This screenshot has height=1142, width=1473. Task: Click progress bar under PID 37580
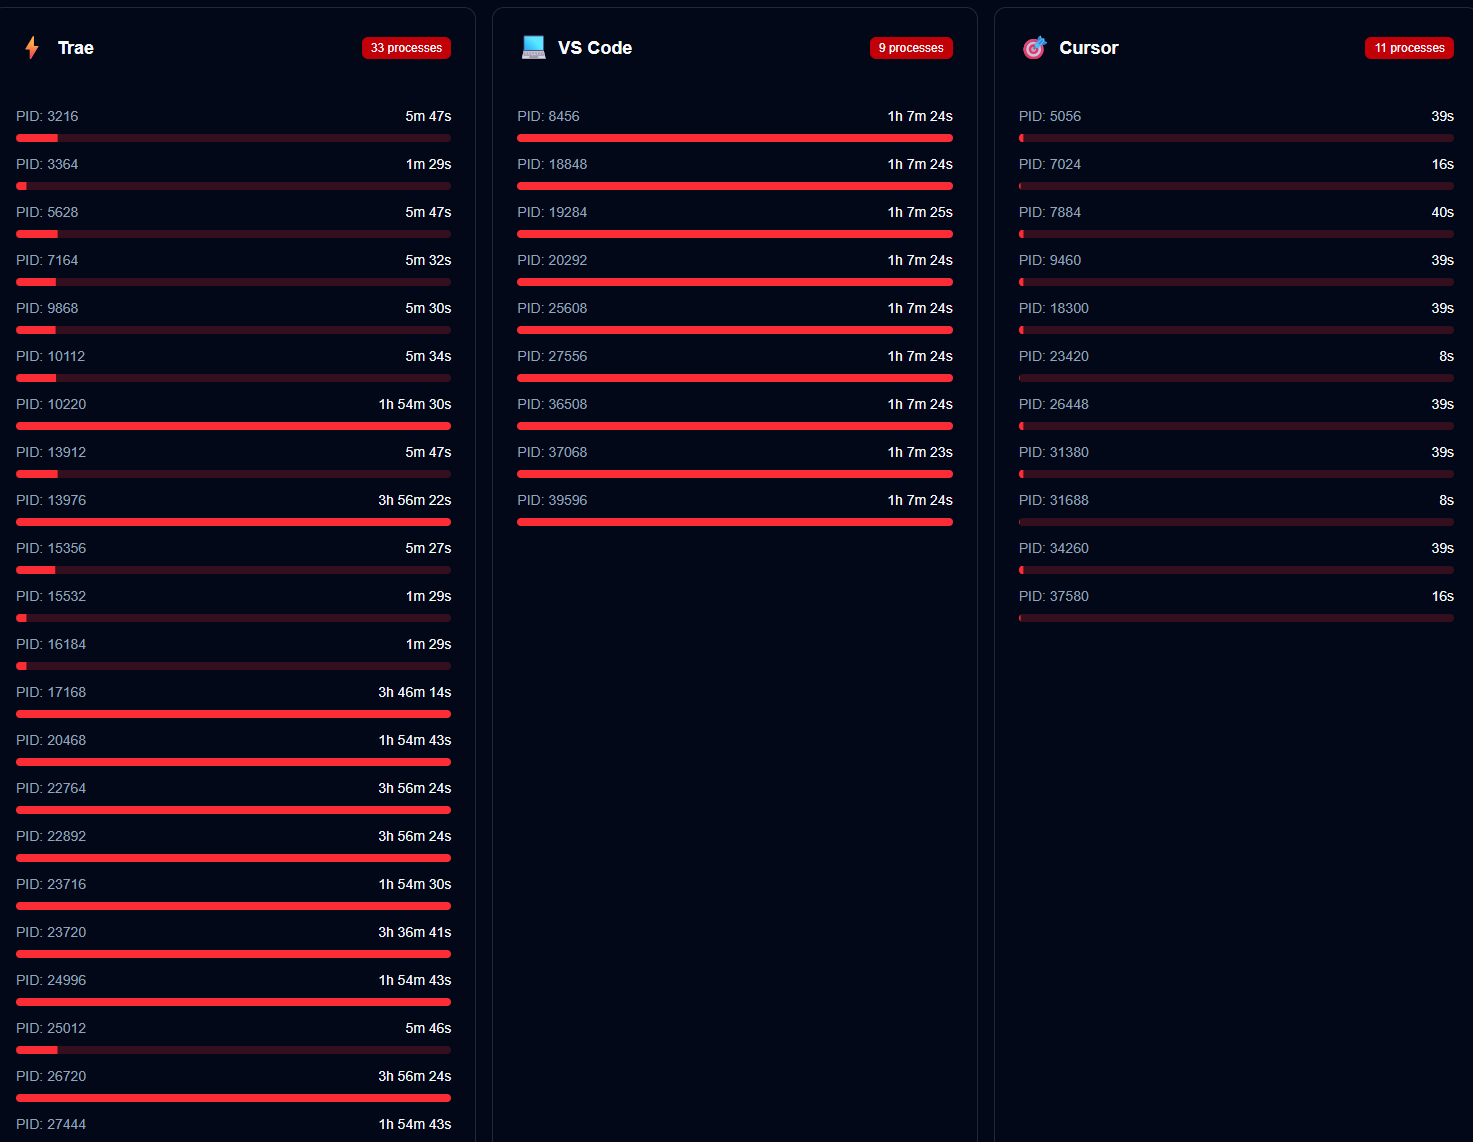point(1236,618)
